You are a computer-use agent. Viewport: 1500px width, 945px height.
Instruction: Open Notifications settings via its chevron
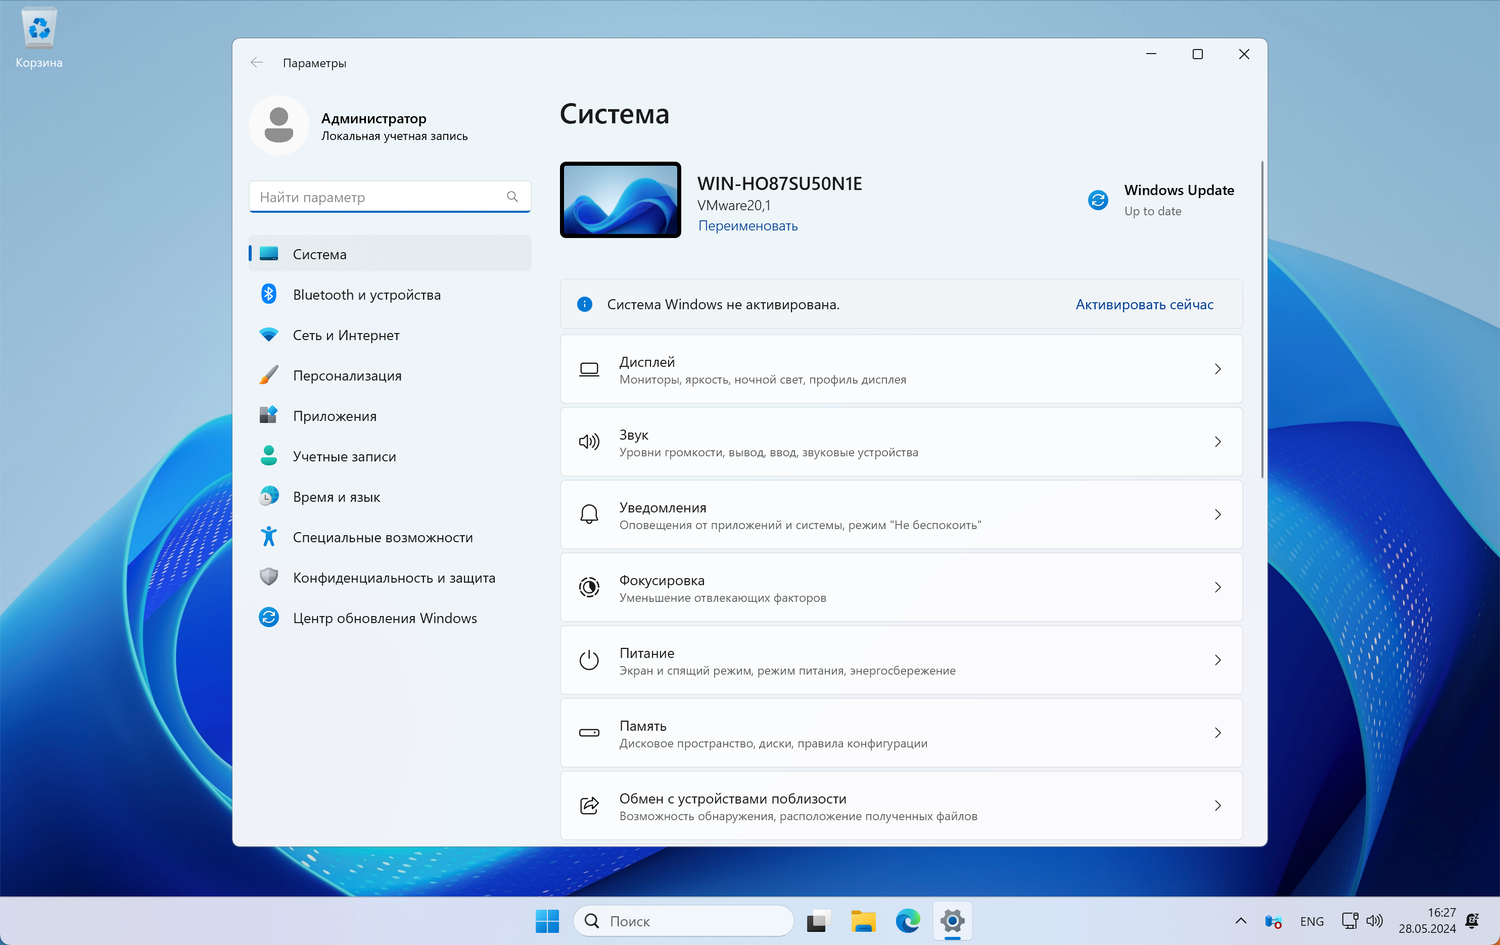click(x=1217, y=515)
